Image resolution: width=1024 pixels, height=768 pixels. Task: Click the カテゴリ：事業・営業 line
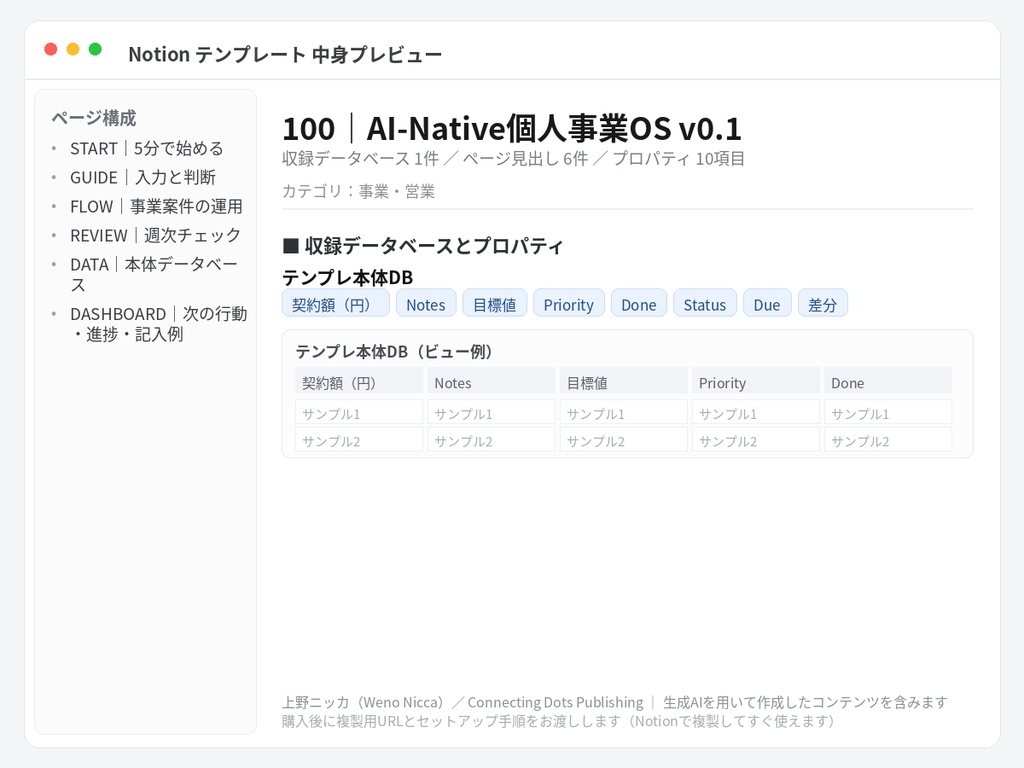(359, 191)
